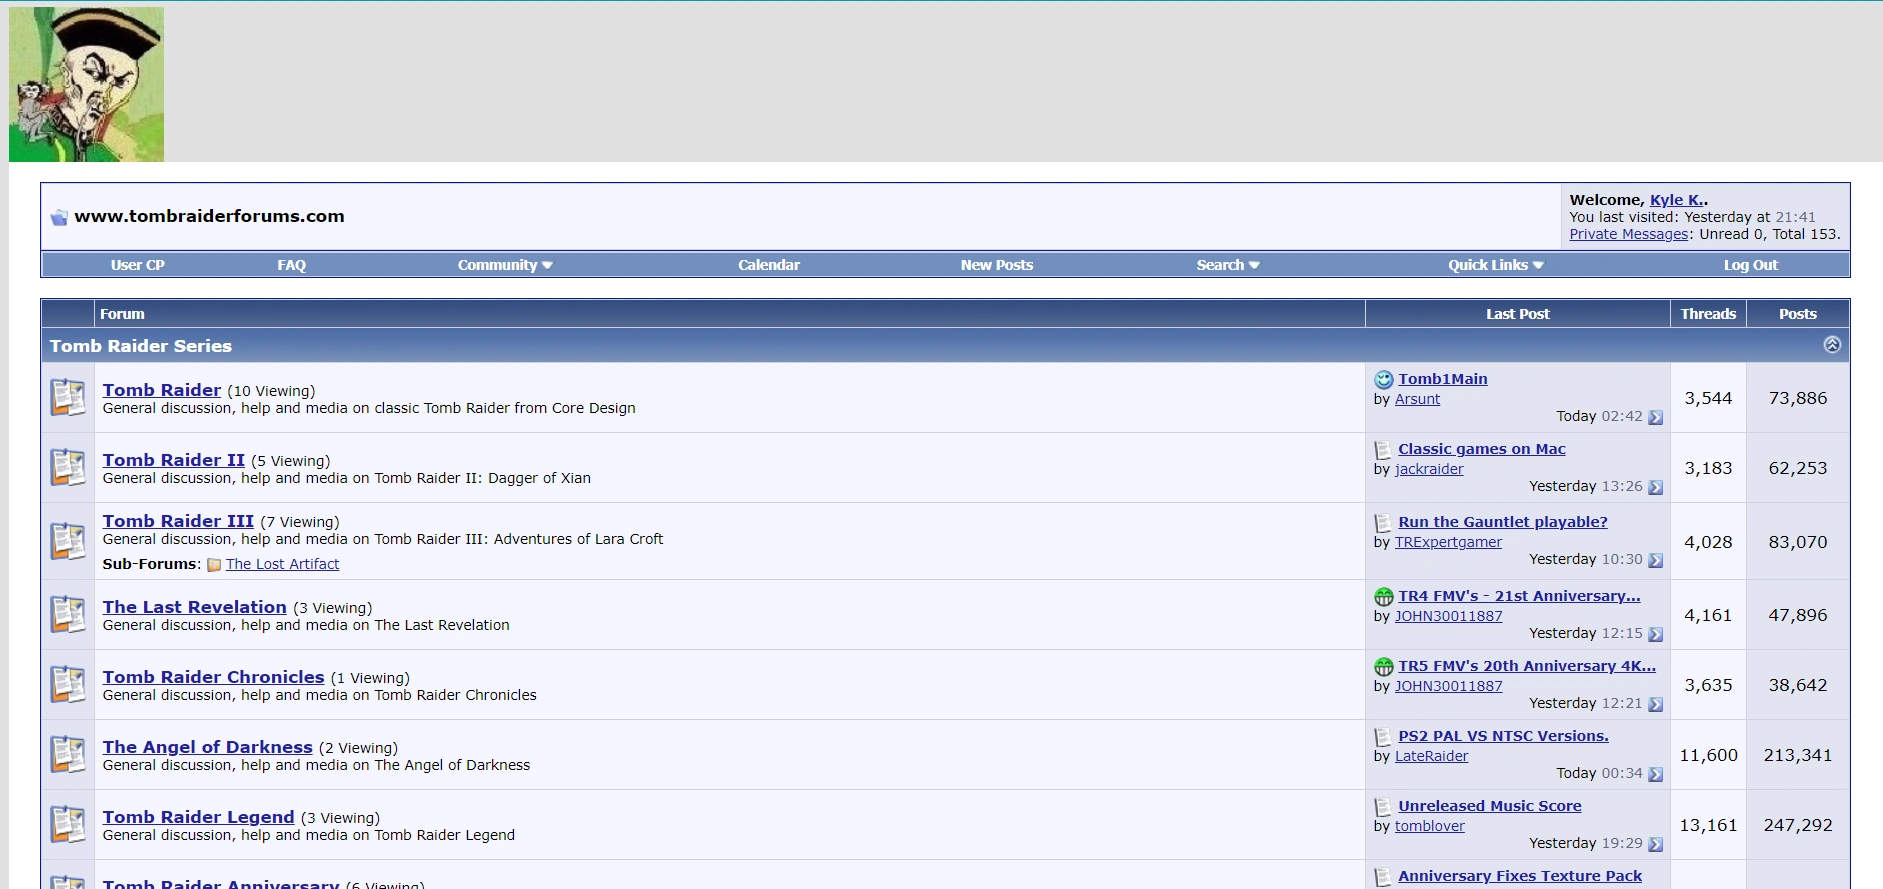Click the forum home icon by tombraiderforums.com
The image size is (1883, 889).
[x=59, y=217]
